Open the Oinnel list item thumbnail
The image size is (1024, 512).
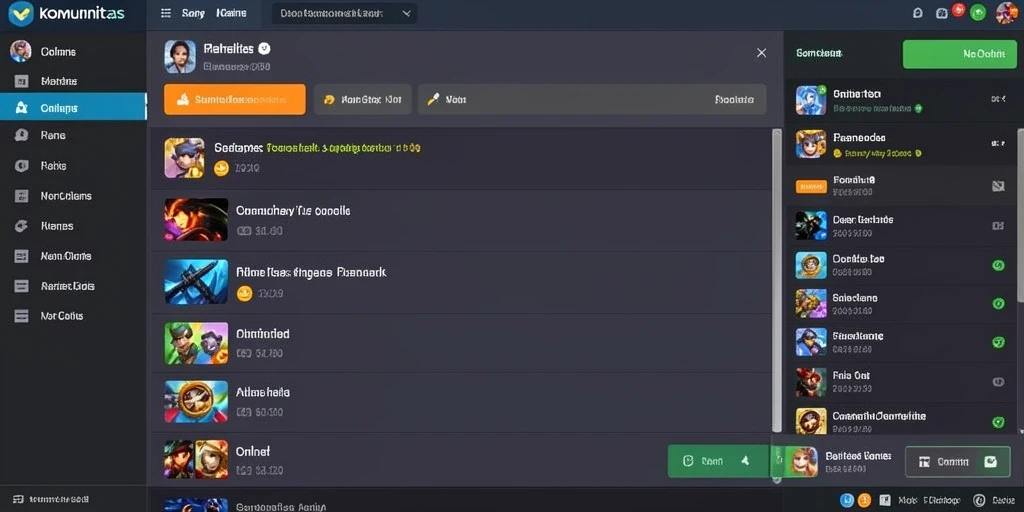[x=197, y=459]
